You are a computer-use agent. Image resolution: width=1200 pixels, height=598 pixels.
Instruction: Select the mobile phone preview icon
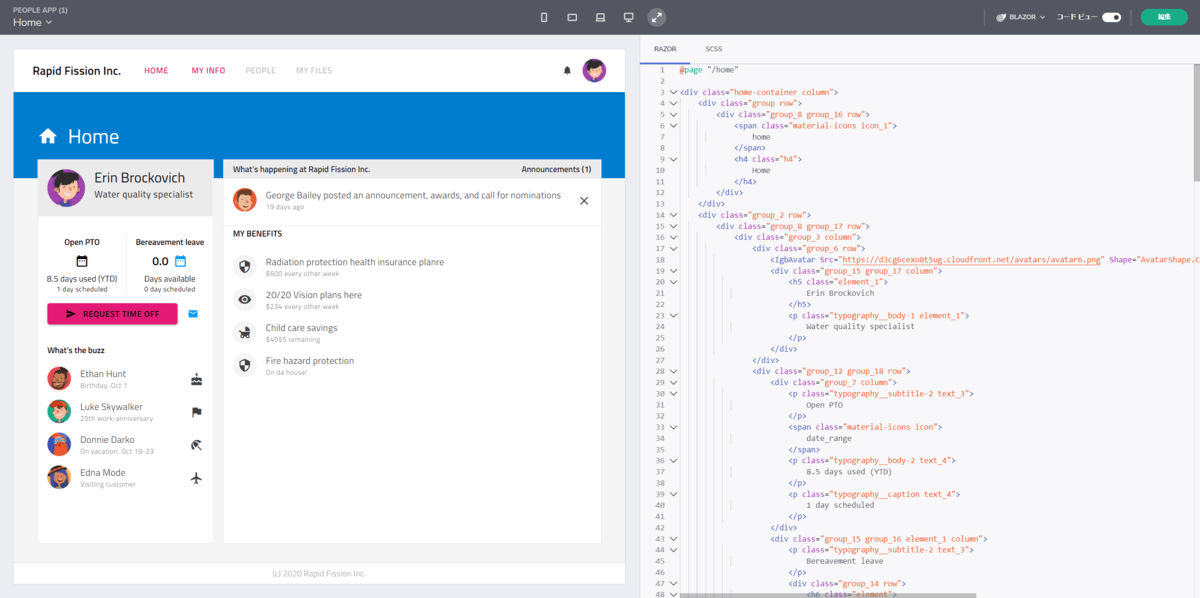tap(544, 17)
